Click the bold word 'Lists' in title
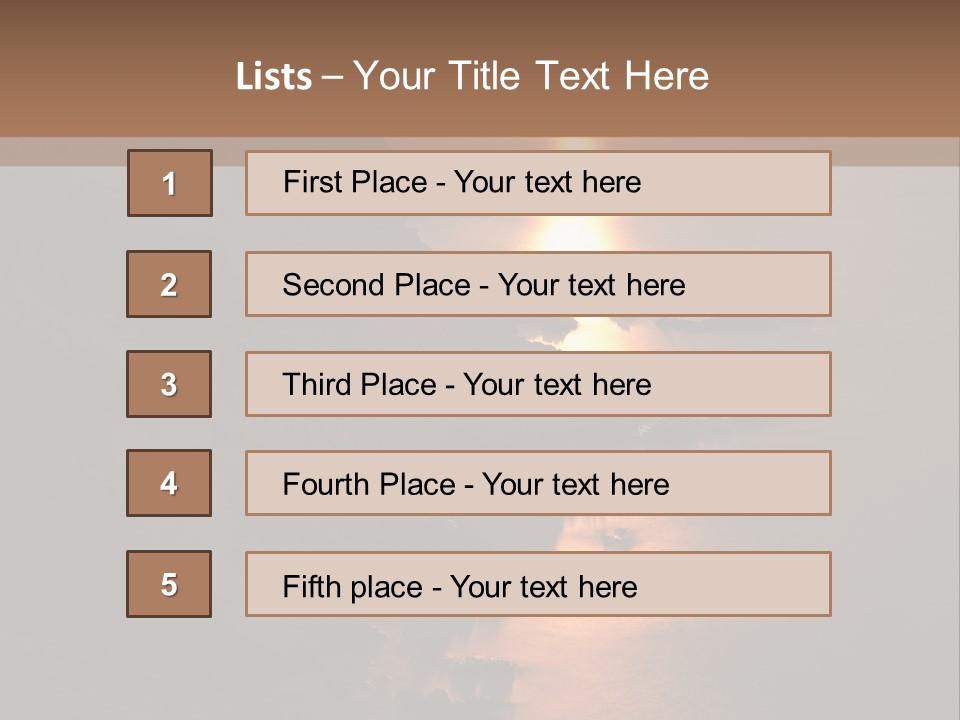960x720 pixels. pyautogui.click(x=273, y=77)
